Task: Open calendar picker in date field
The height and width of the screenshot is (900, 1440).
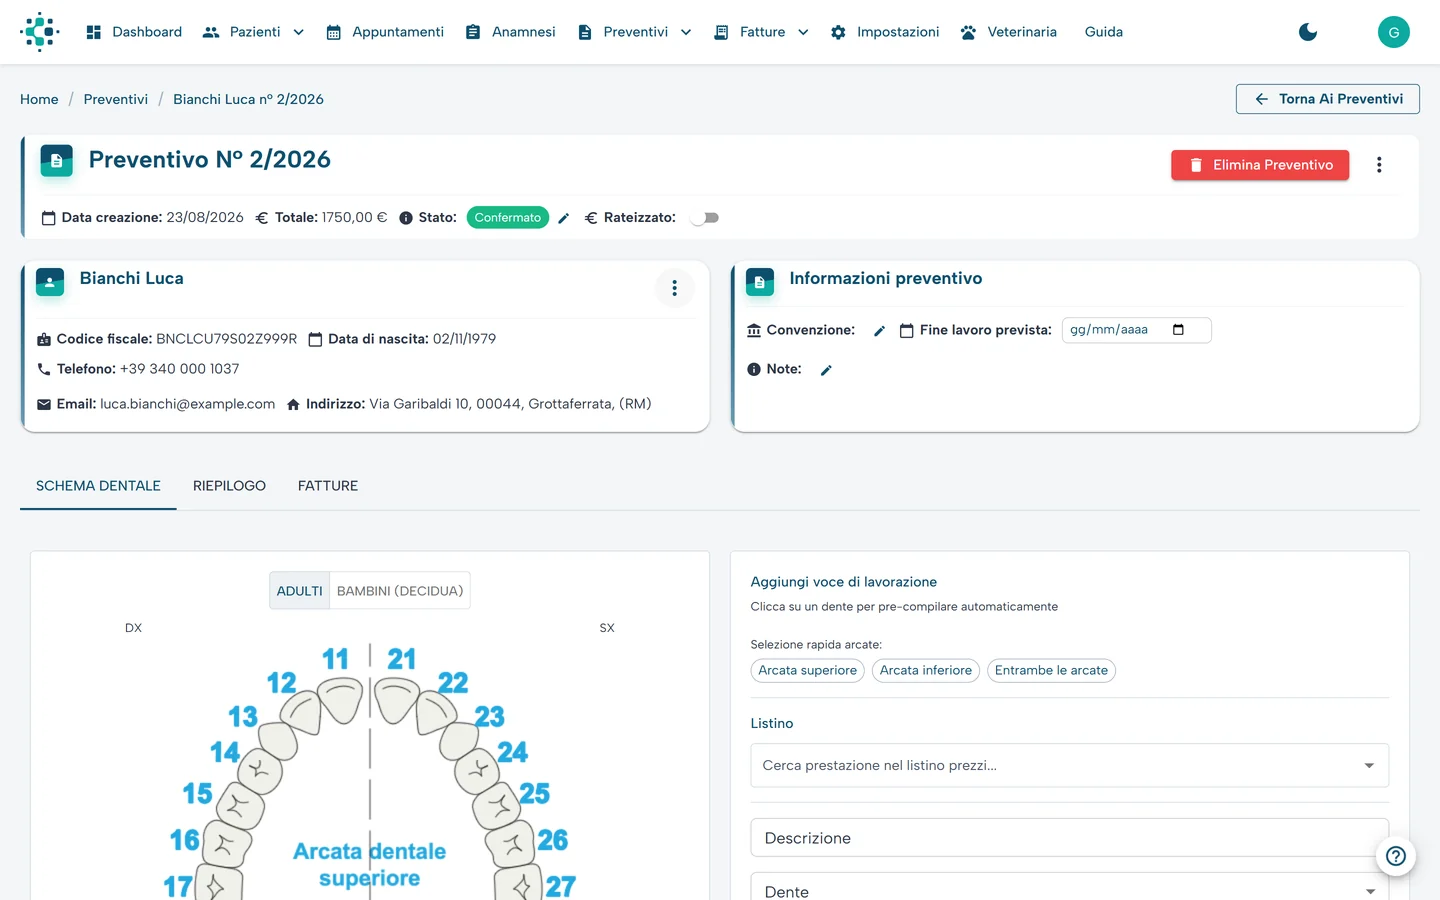Action: [1178, 330]
